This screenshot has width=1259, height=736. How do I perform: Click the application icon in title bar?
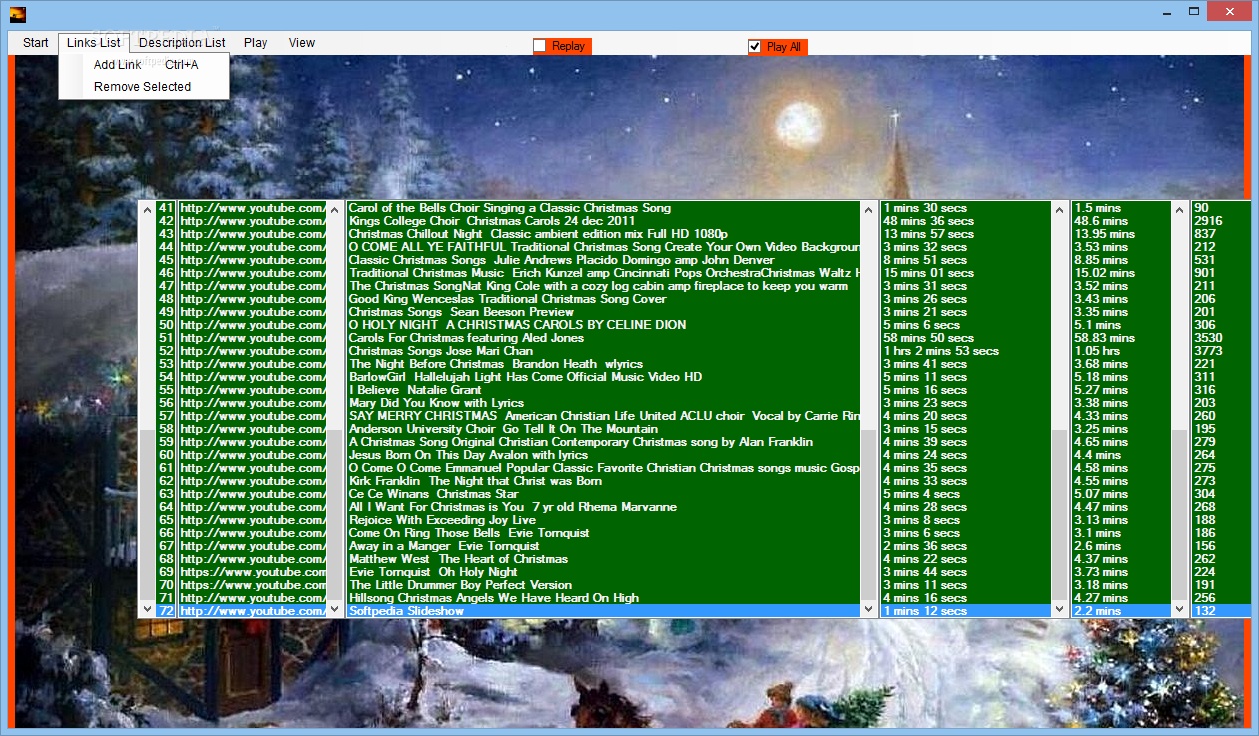[18, 14]
